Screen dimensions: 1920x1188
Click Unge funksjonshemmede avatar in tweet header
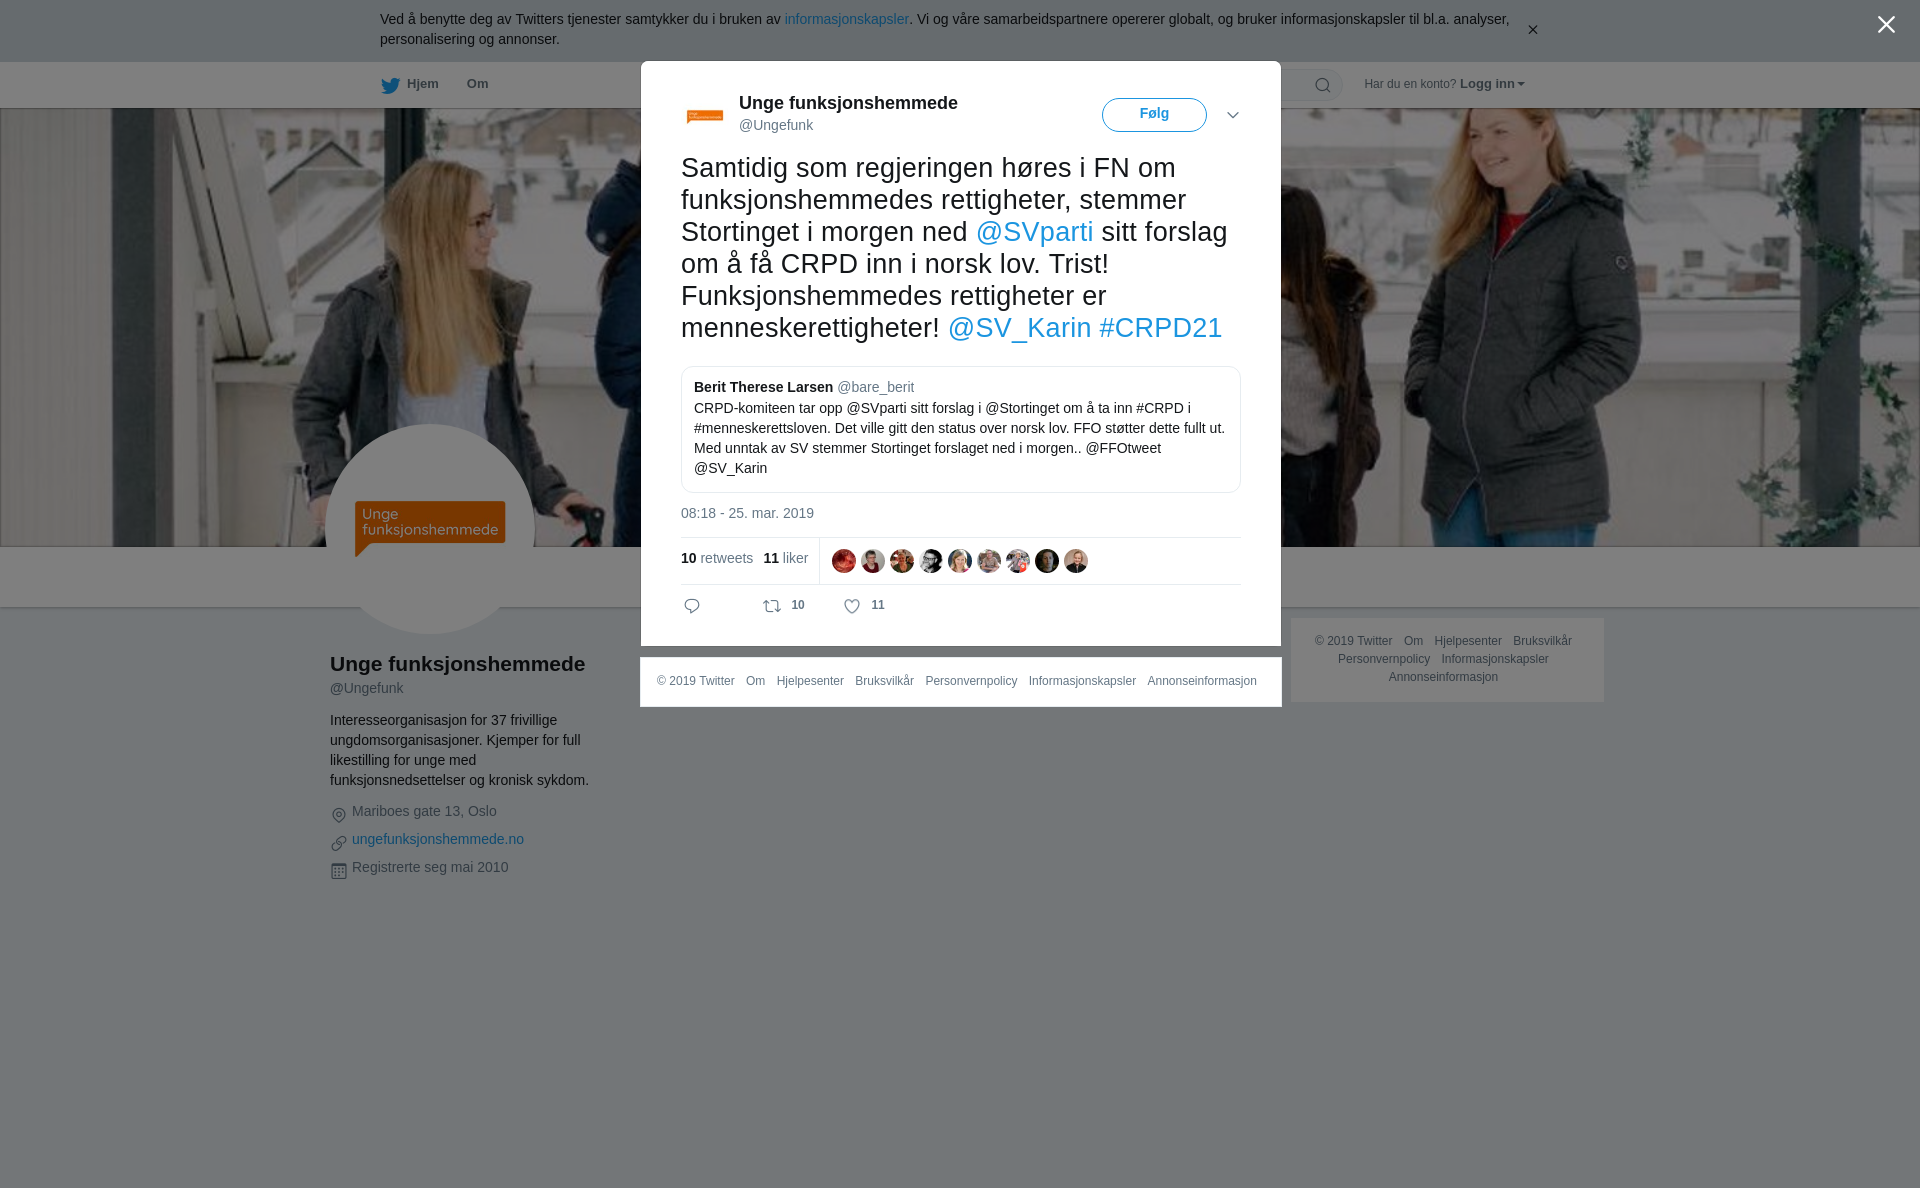[x=705, y=116]
